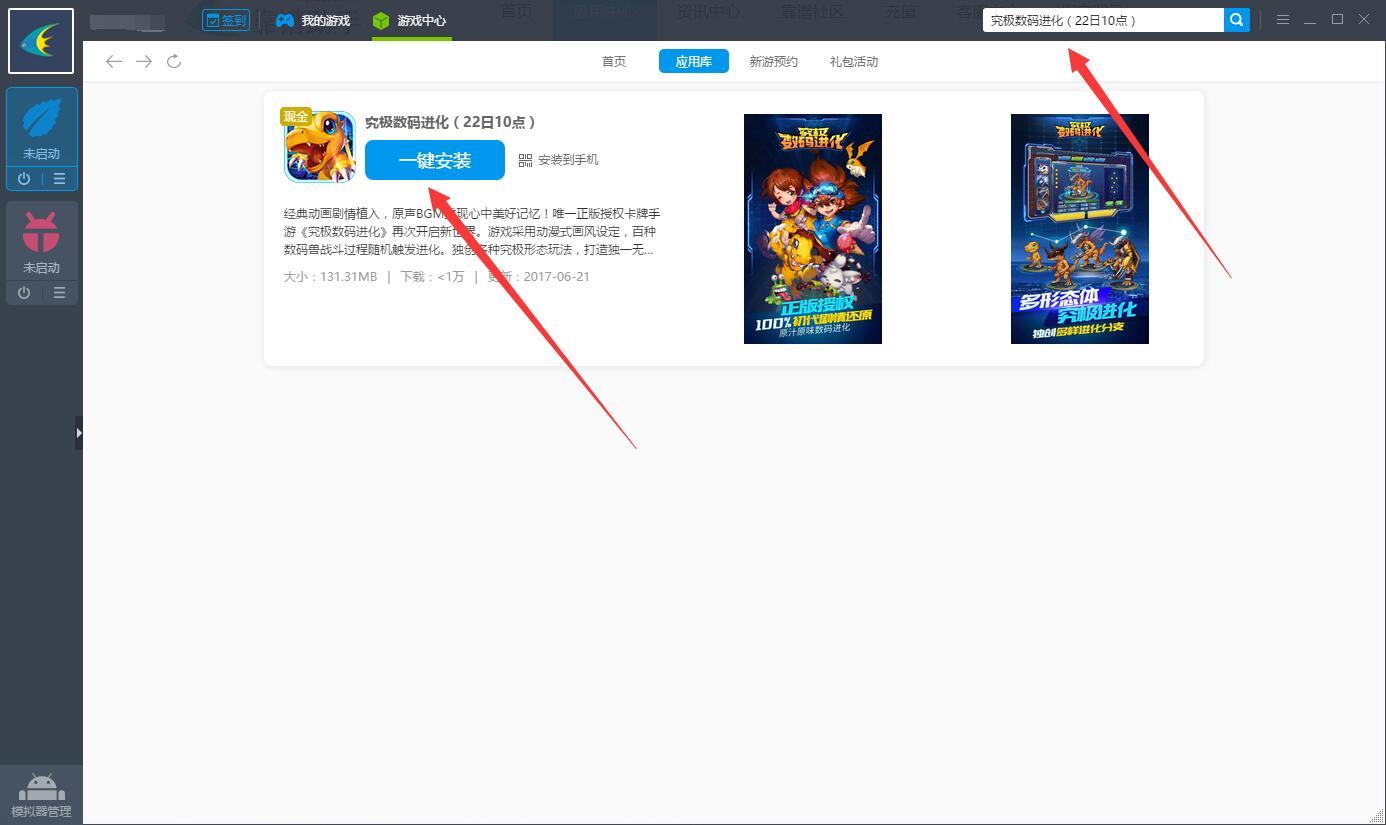Open 模拟器管理 emulator manager

click(41, 795)
